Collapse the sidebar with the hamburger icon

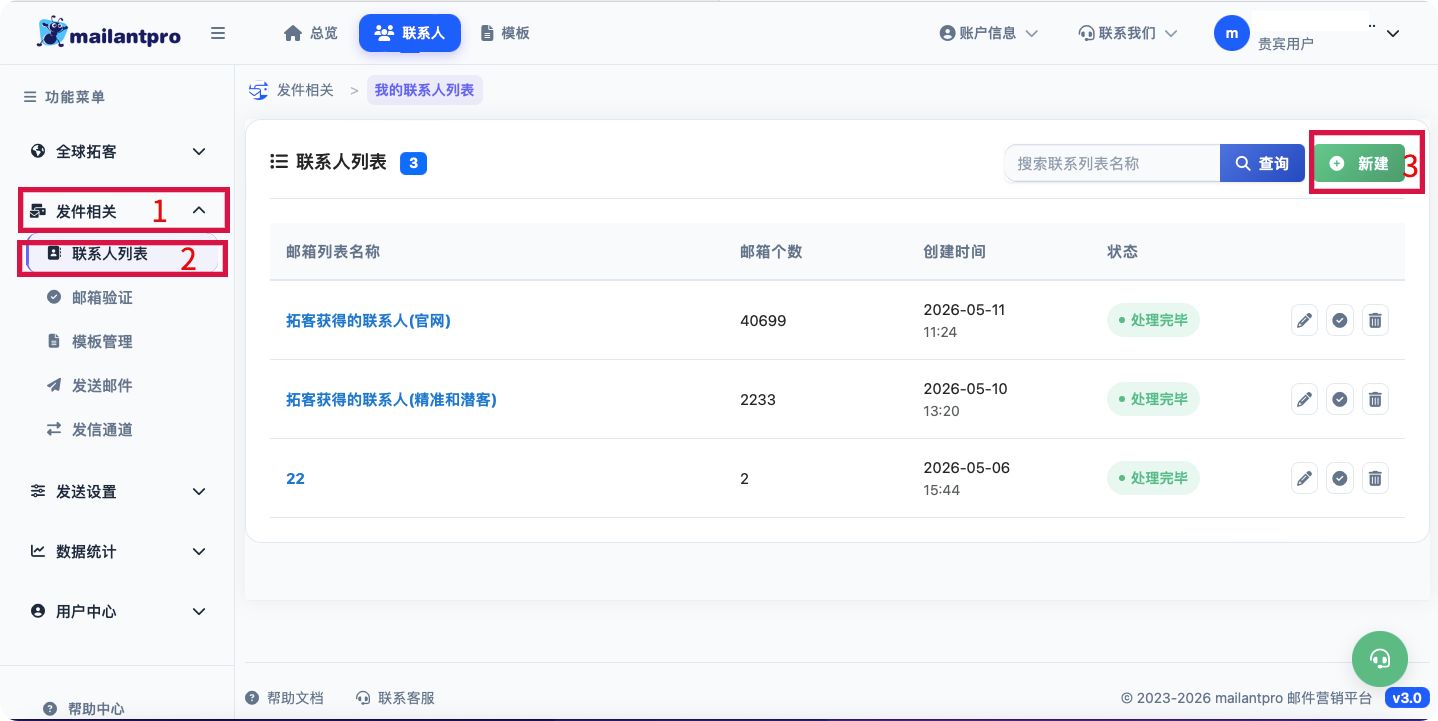pyautogui.click(x=218, y=33)
